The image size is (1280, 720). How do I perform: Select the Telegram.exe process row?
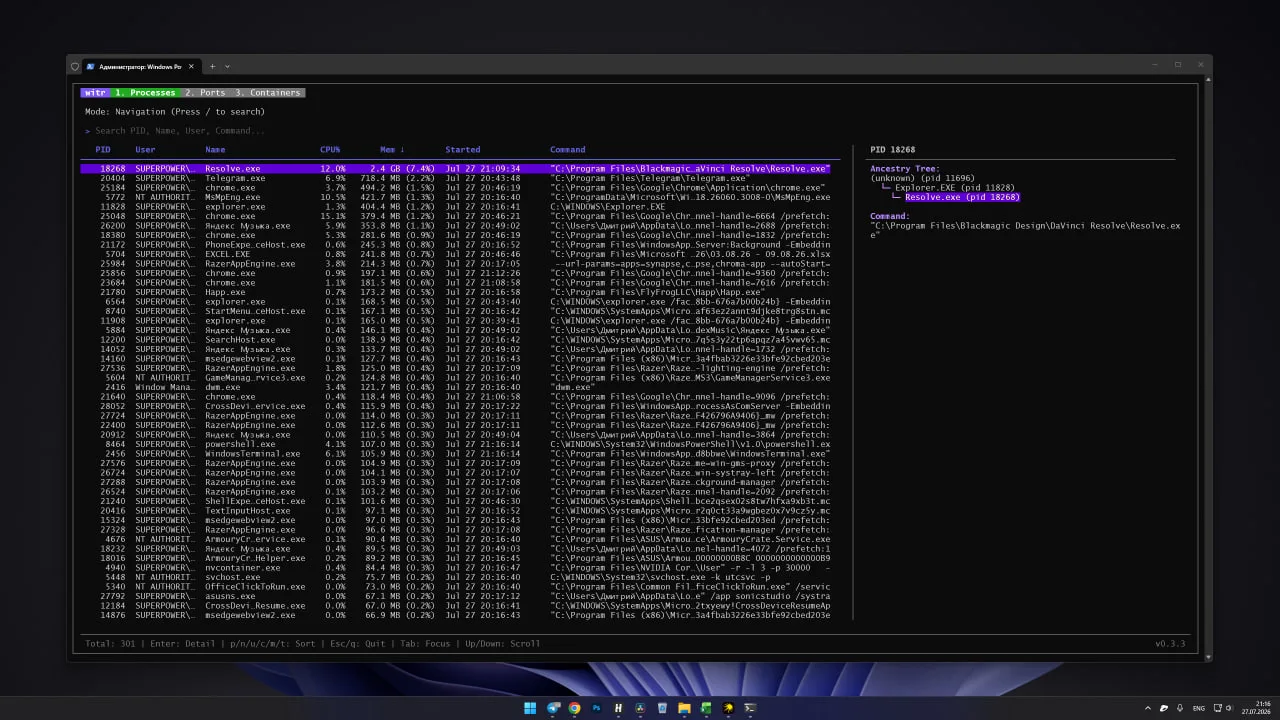click(x=455, y=178)
